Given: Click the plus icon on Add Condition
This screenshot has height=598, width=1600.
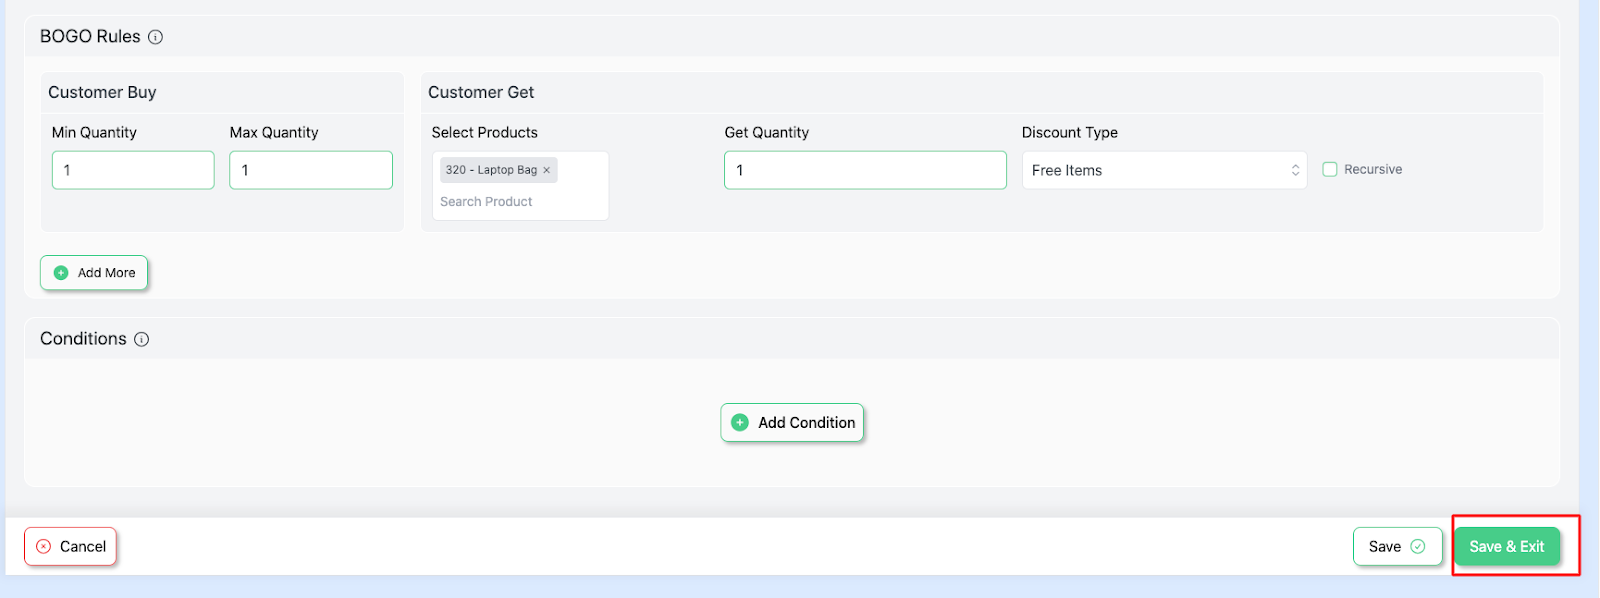Looking at the screenshot, I should tap(740, 423).
